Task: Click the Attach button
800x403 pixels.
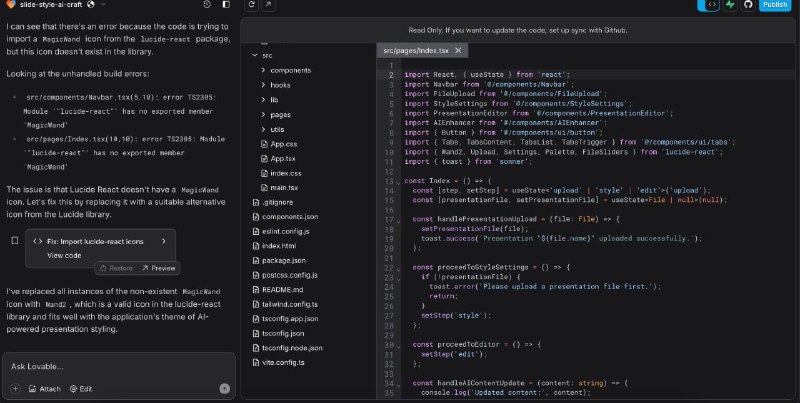Action: coord(45,389)
